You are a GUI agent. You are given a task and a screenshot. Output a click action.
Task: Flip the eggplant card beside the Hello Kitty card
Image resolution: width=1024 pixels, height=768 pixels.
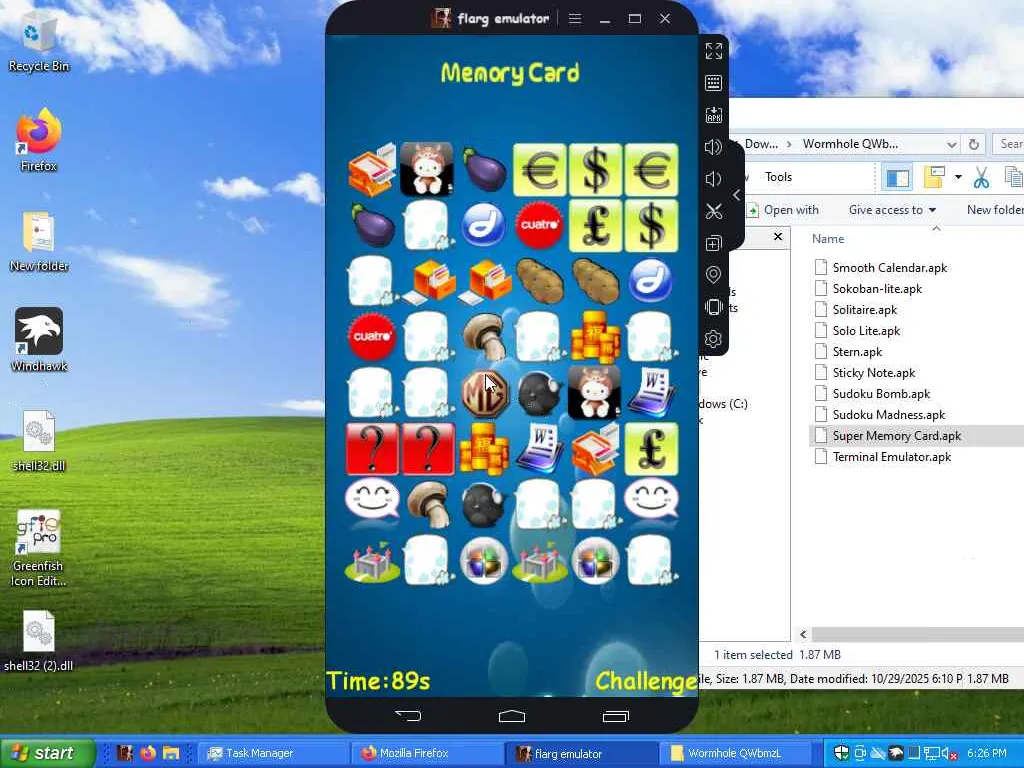[x=483, y=169]
